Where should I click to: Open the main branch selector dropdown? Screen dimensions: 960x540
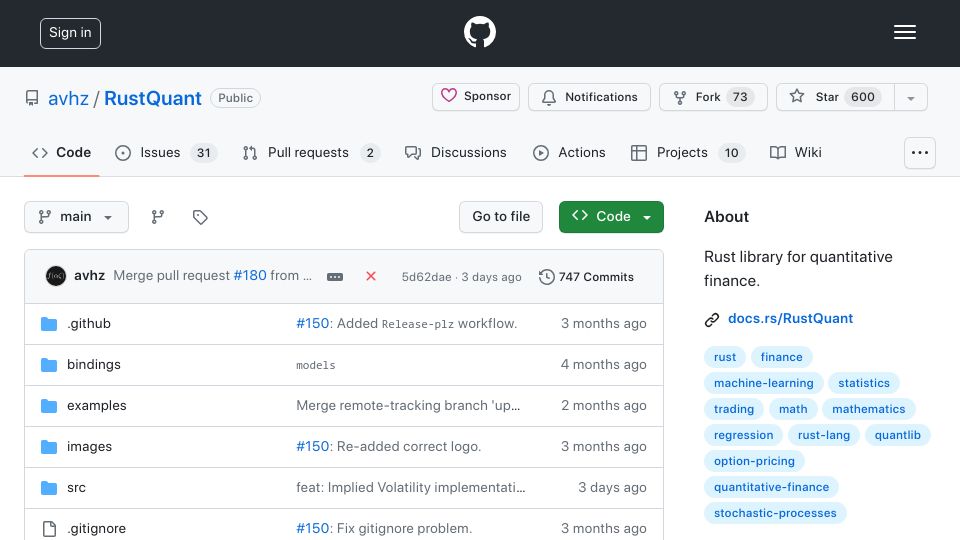pyautogui.click(x=77, y=217)
